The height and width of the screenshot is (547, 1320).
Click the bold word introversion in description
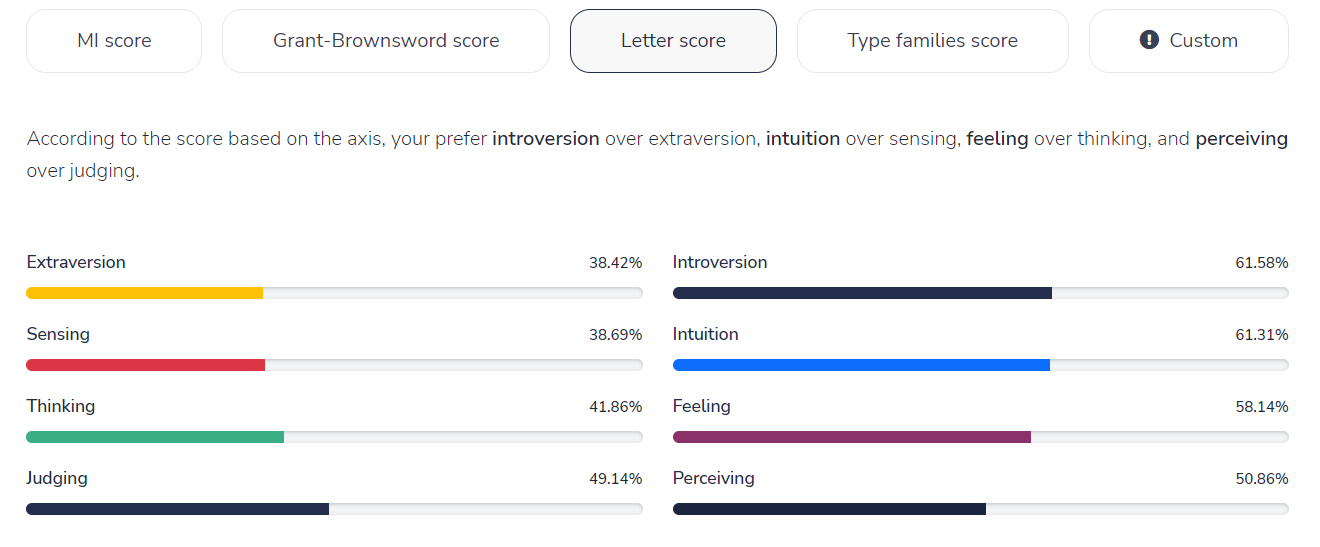tap(545, 139)
